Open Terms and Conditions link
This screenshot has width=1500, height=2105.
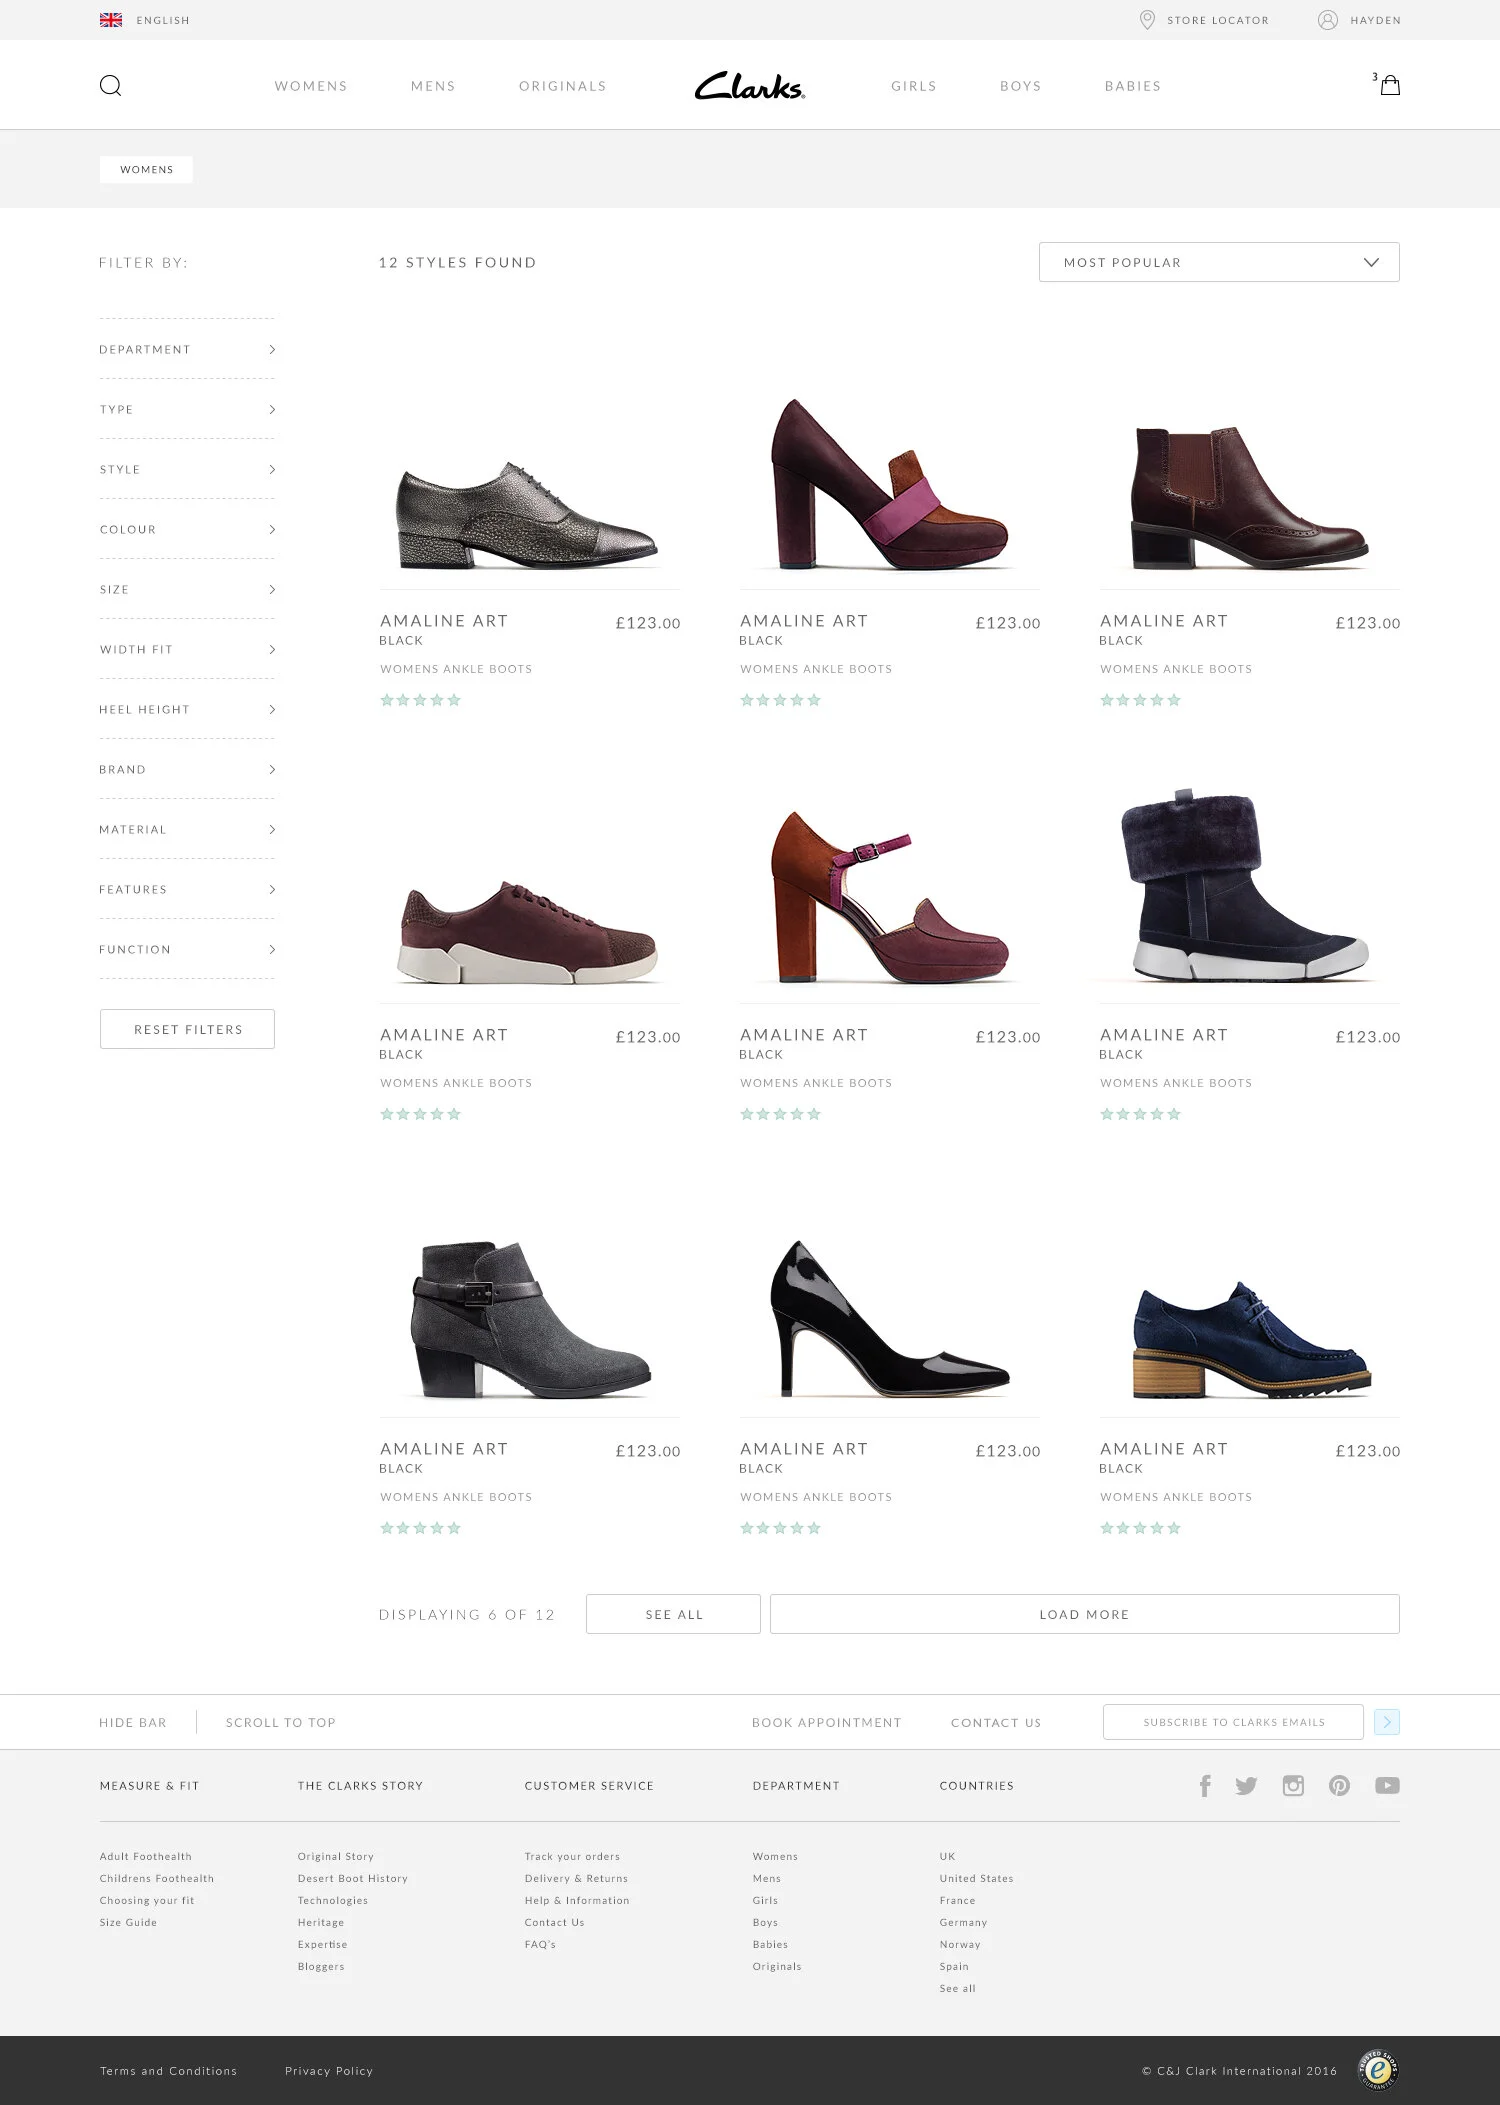[x=168, y=2071]
